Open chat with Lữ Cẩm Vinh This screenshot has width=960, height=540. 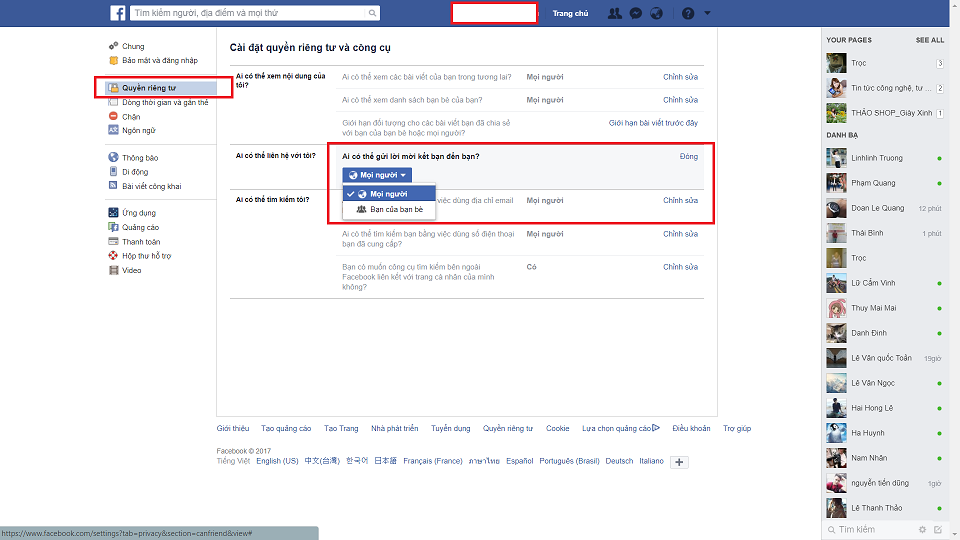coord(885,283)
